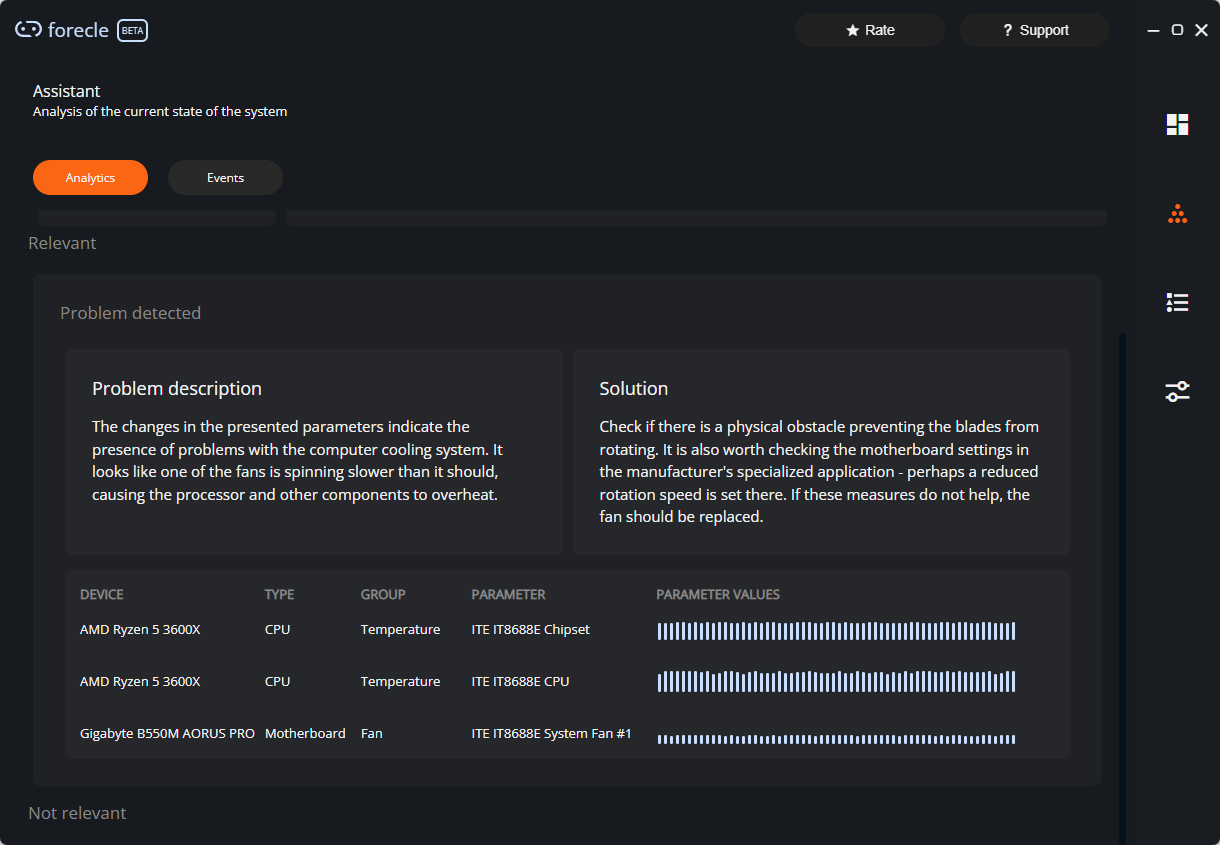
Task: Click the star Rate button
Action: tap(870, 30)
